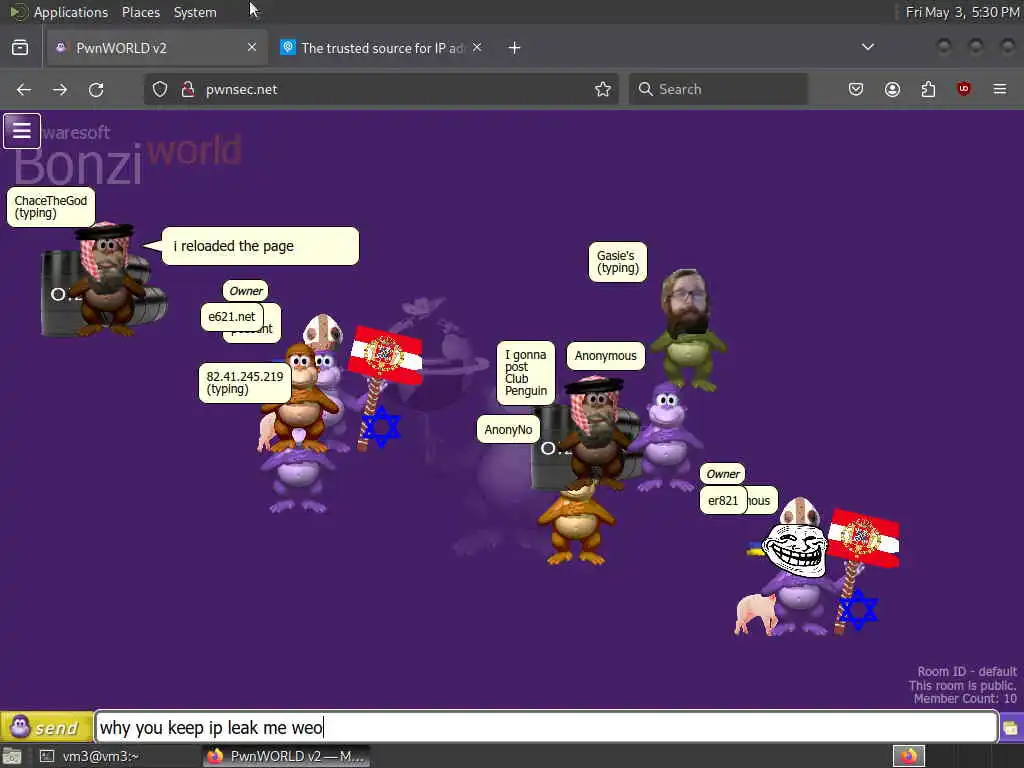Click the 'I gonna post Club Penguin' bubble
1024x768 pixels.
pyautogui.click(x=526, y=373)
